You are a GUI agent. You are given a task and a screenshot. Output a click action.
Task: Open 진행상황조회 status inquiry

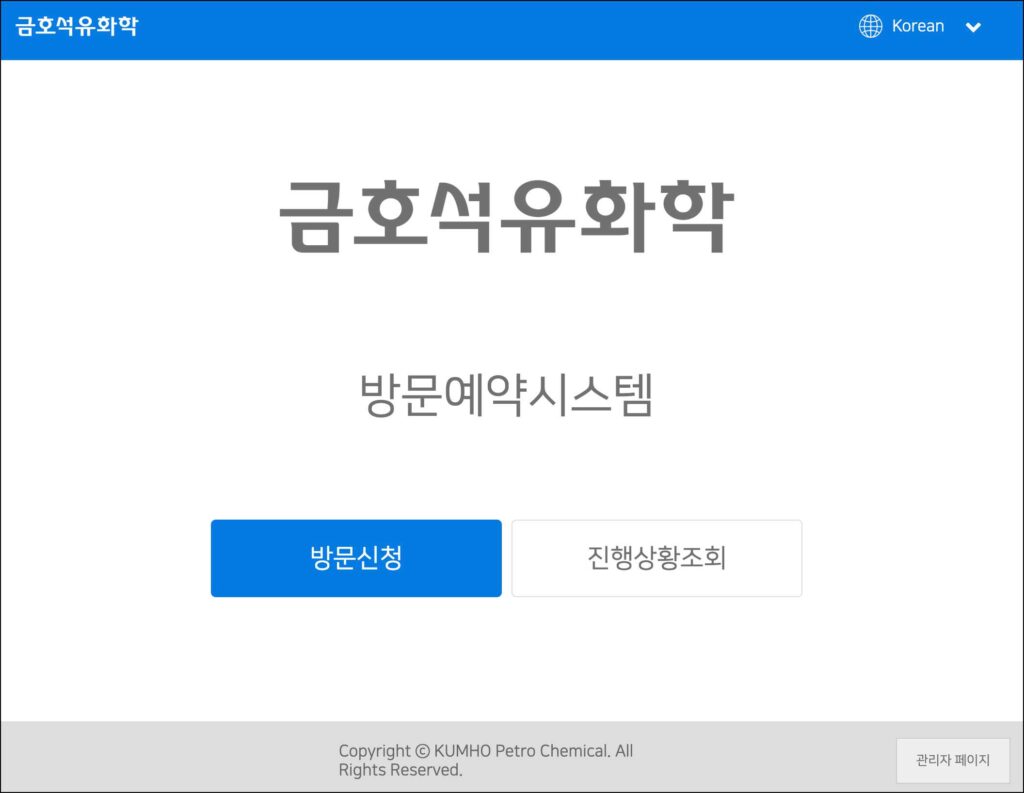656,558
